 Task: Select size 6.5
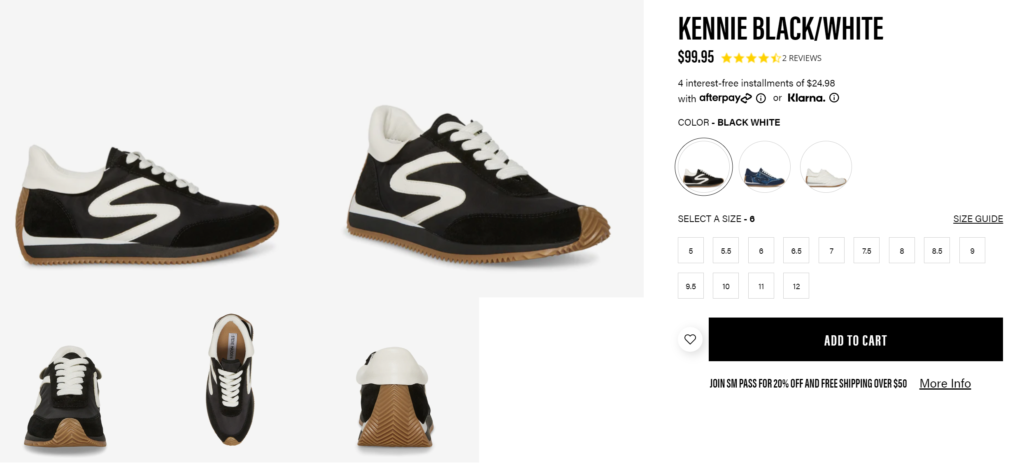[796, 251]
